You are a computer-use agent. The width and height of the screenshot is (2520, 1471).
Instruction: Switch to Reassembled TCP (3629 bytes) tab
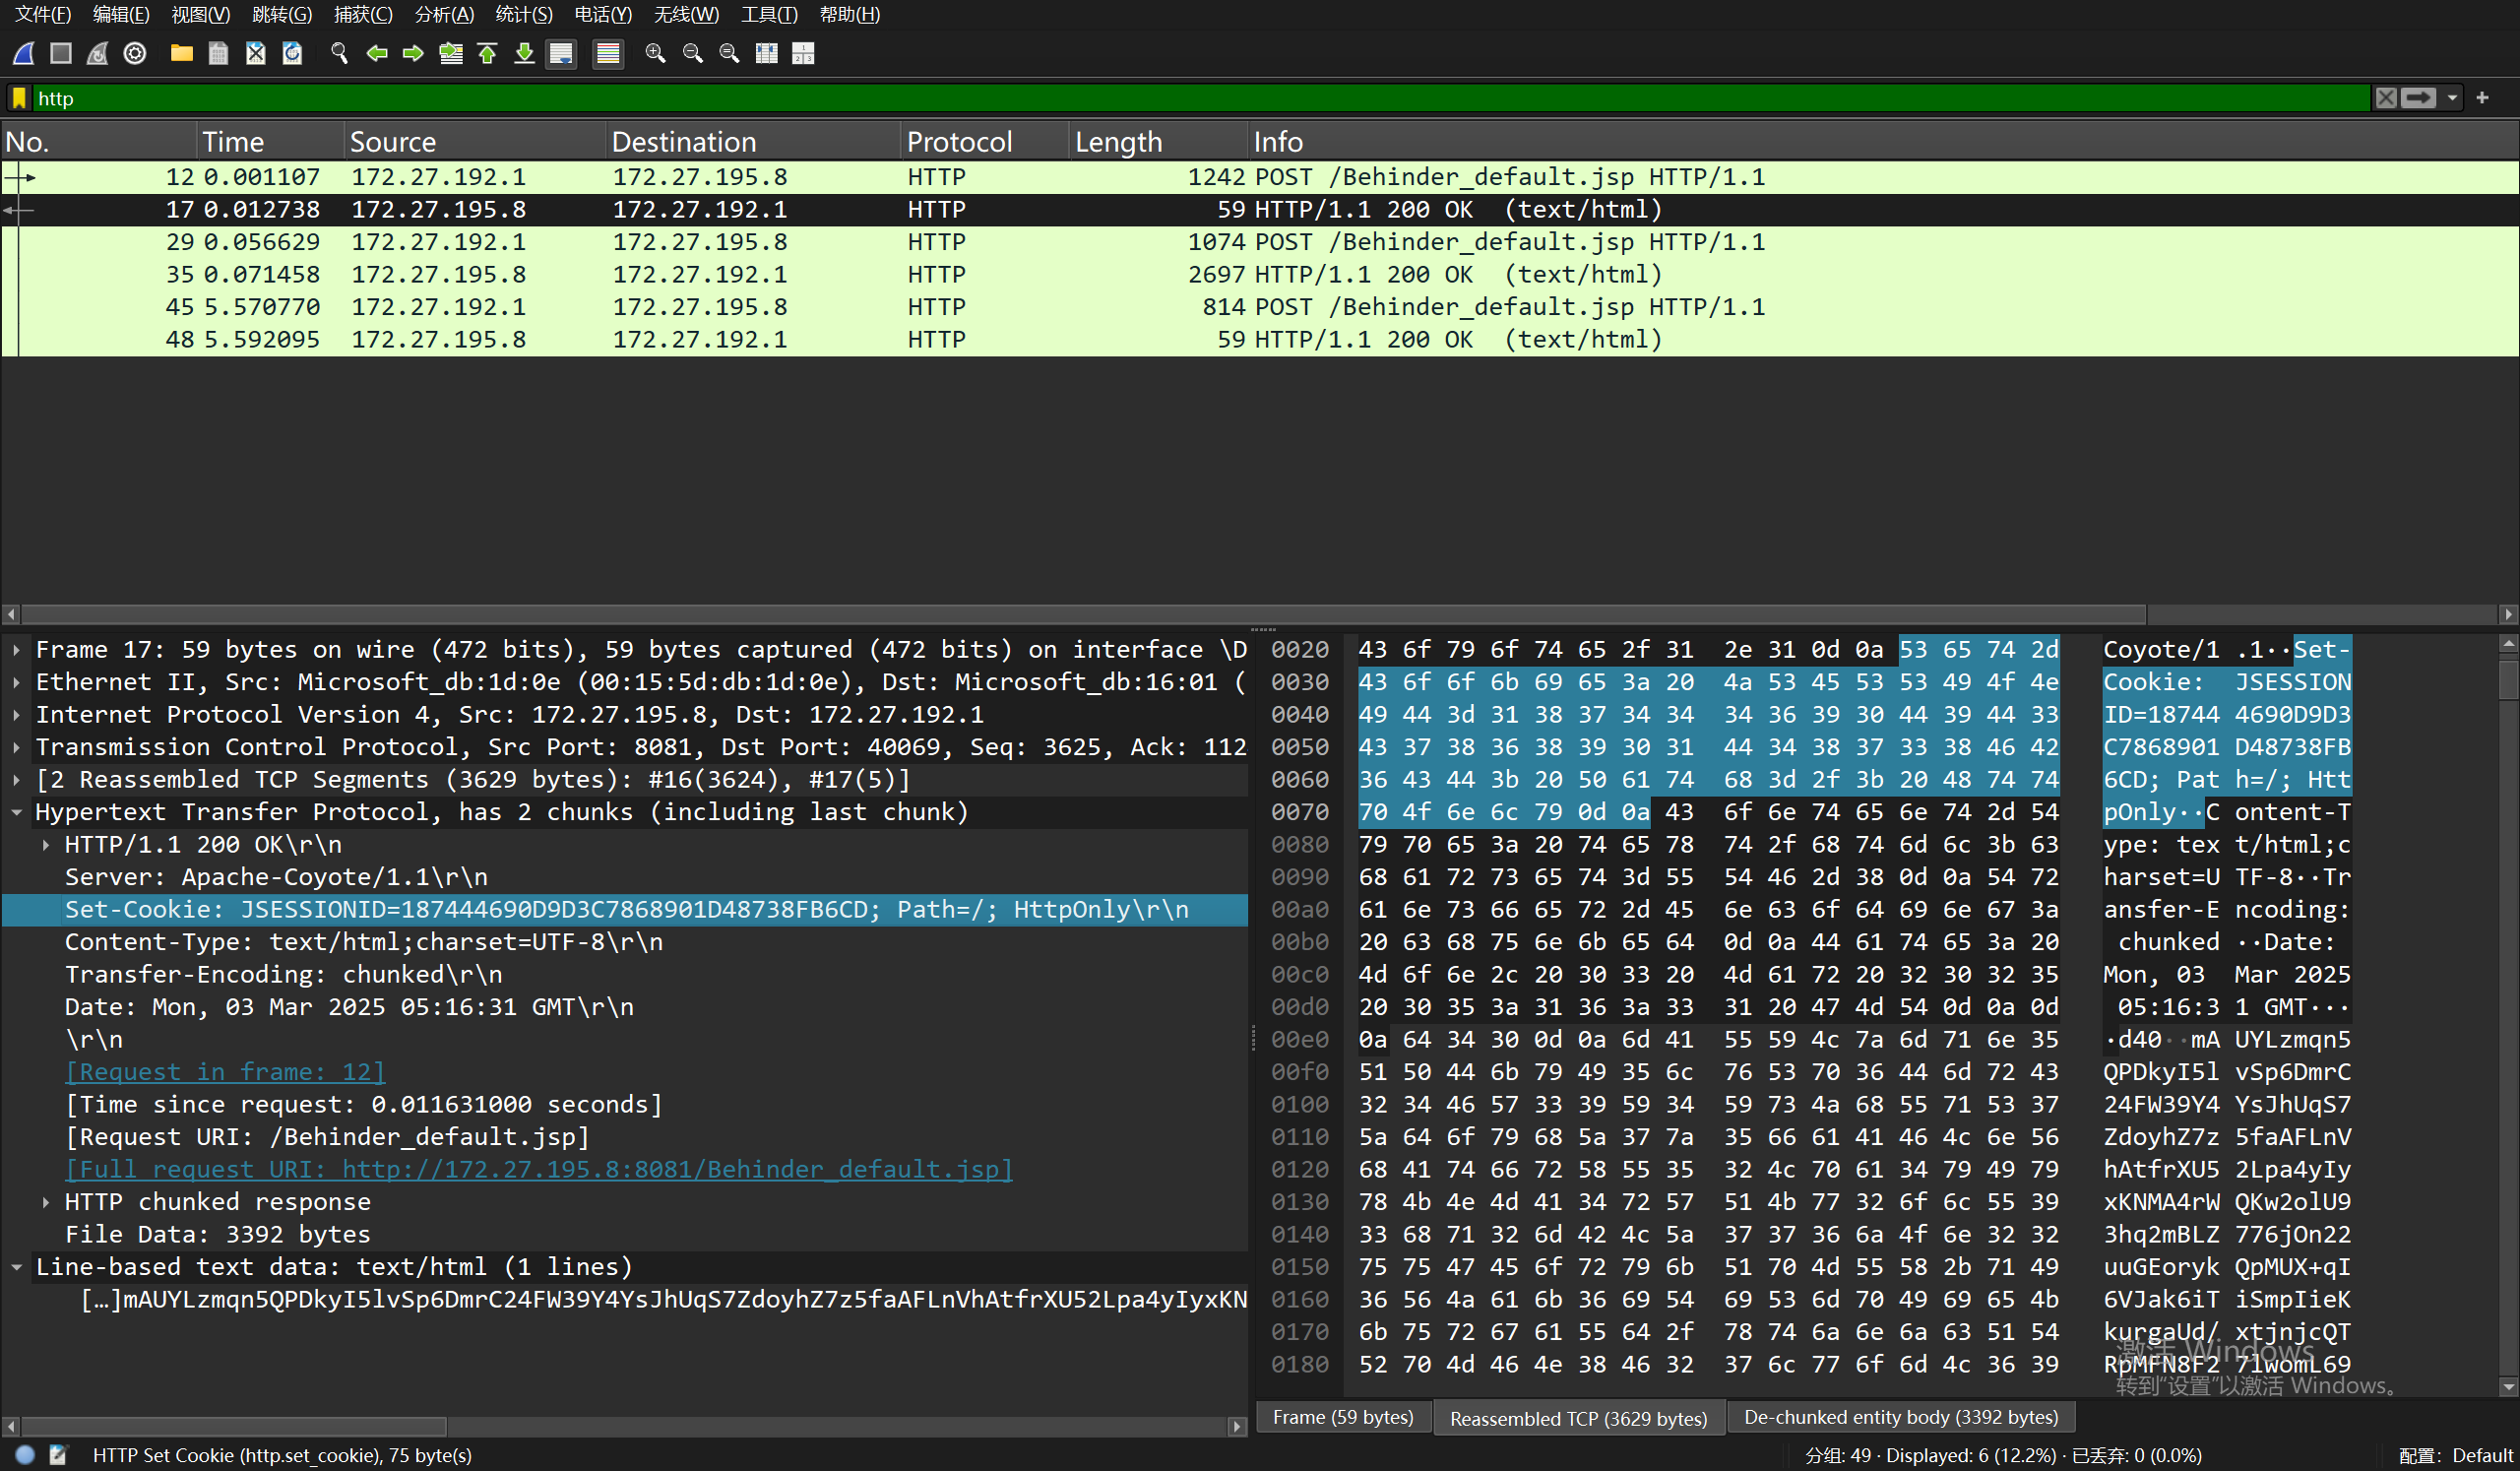point(1578,1417)
